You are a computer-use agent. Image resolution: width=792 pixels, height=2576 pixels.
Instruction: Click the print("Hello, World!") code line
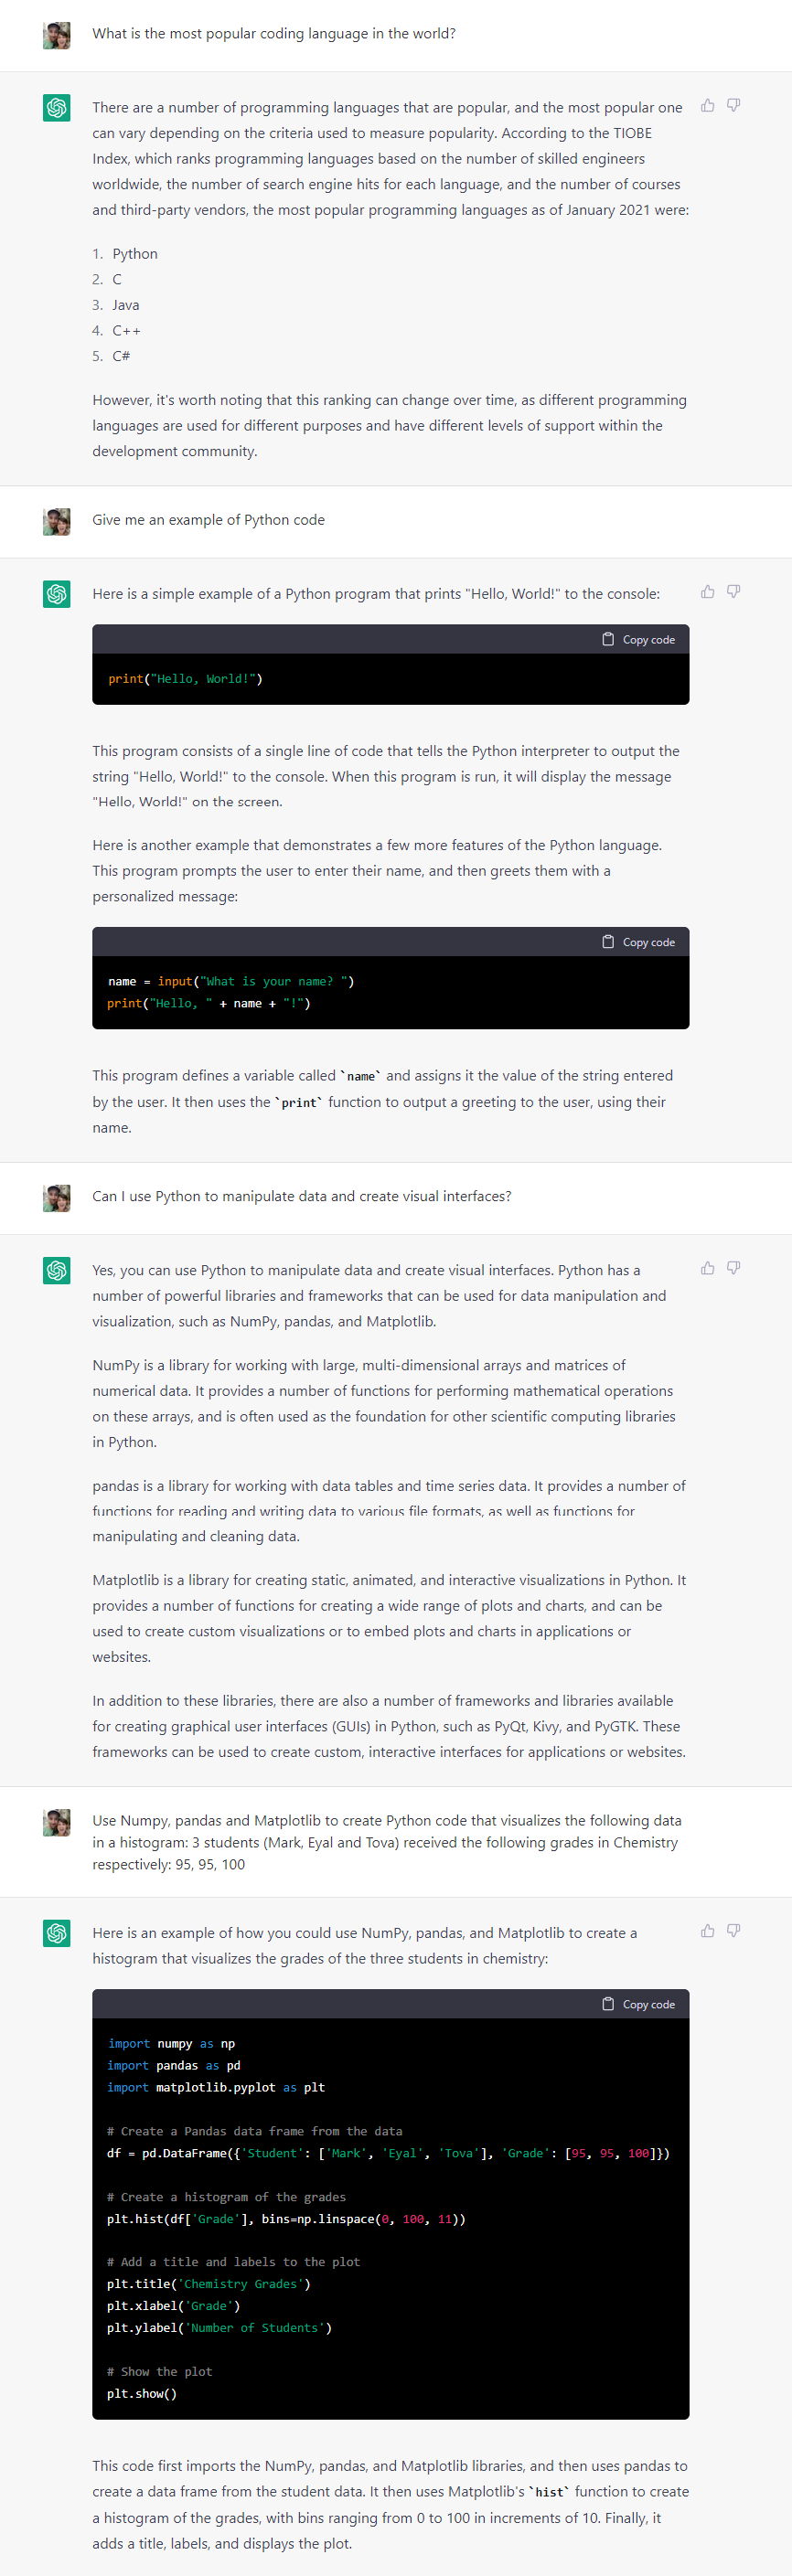(185, 679)
